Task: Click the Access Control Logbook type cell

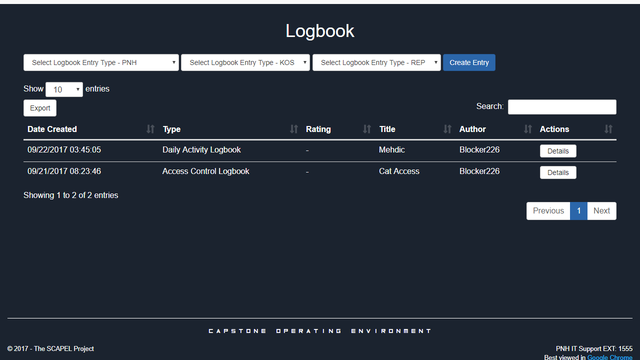Action: coord(206,171)
